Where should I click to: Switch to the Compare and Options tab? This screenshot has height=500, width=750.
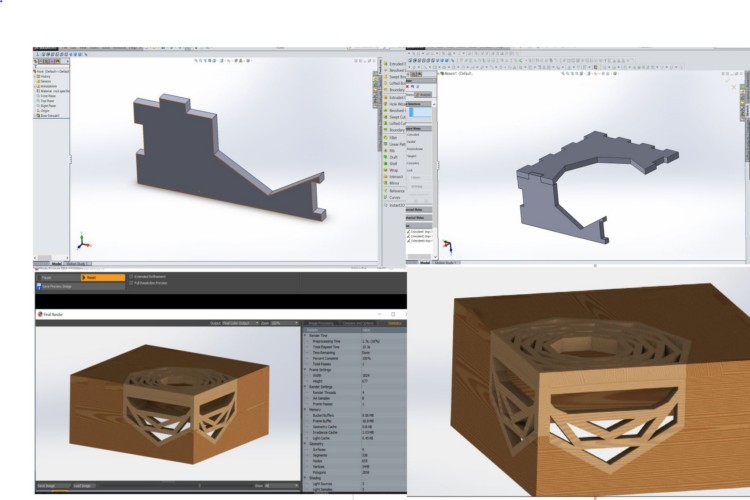[x=359, y=323]
